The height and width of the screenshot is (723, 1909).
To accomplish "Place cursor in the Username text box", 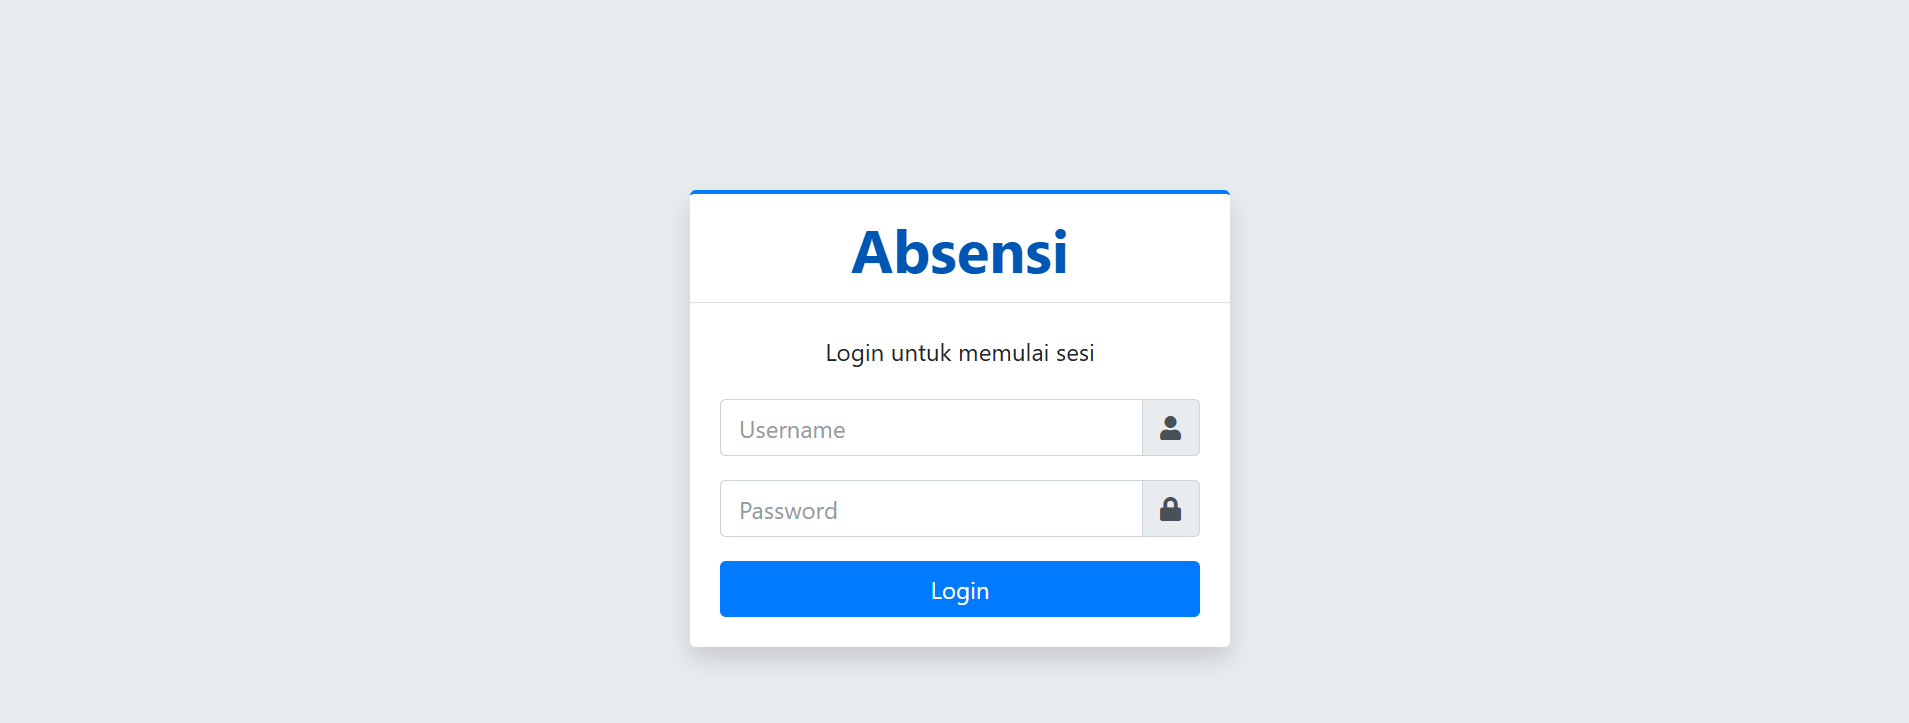I will click(931, 428).
